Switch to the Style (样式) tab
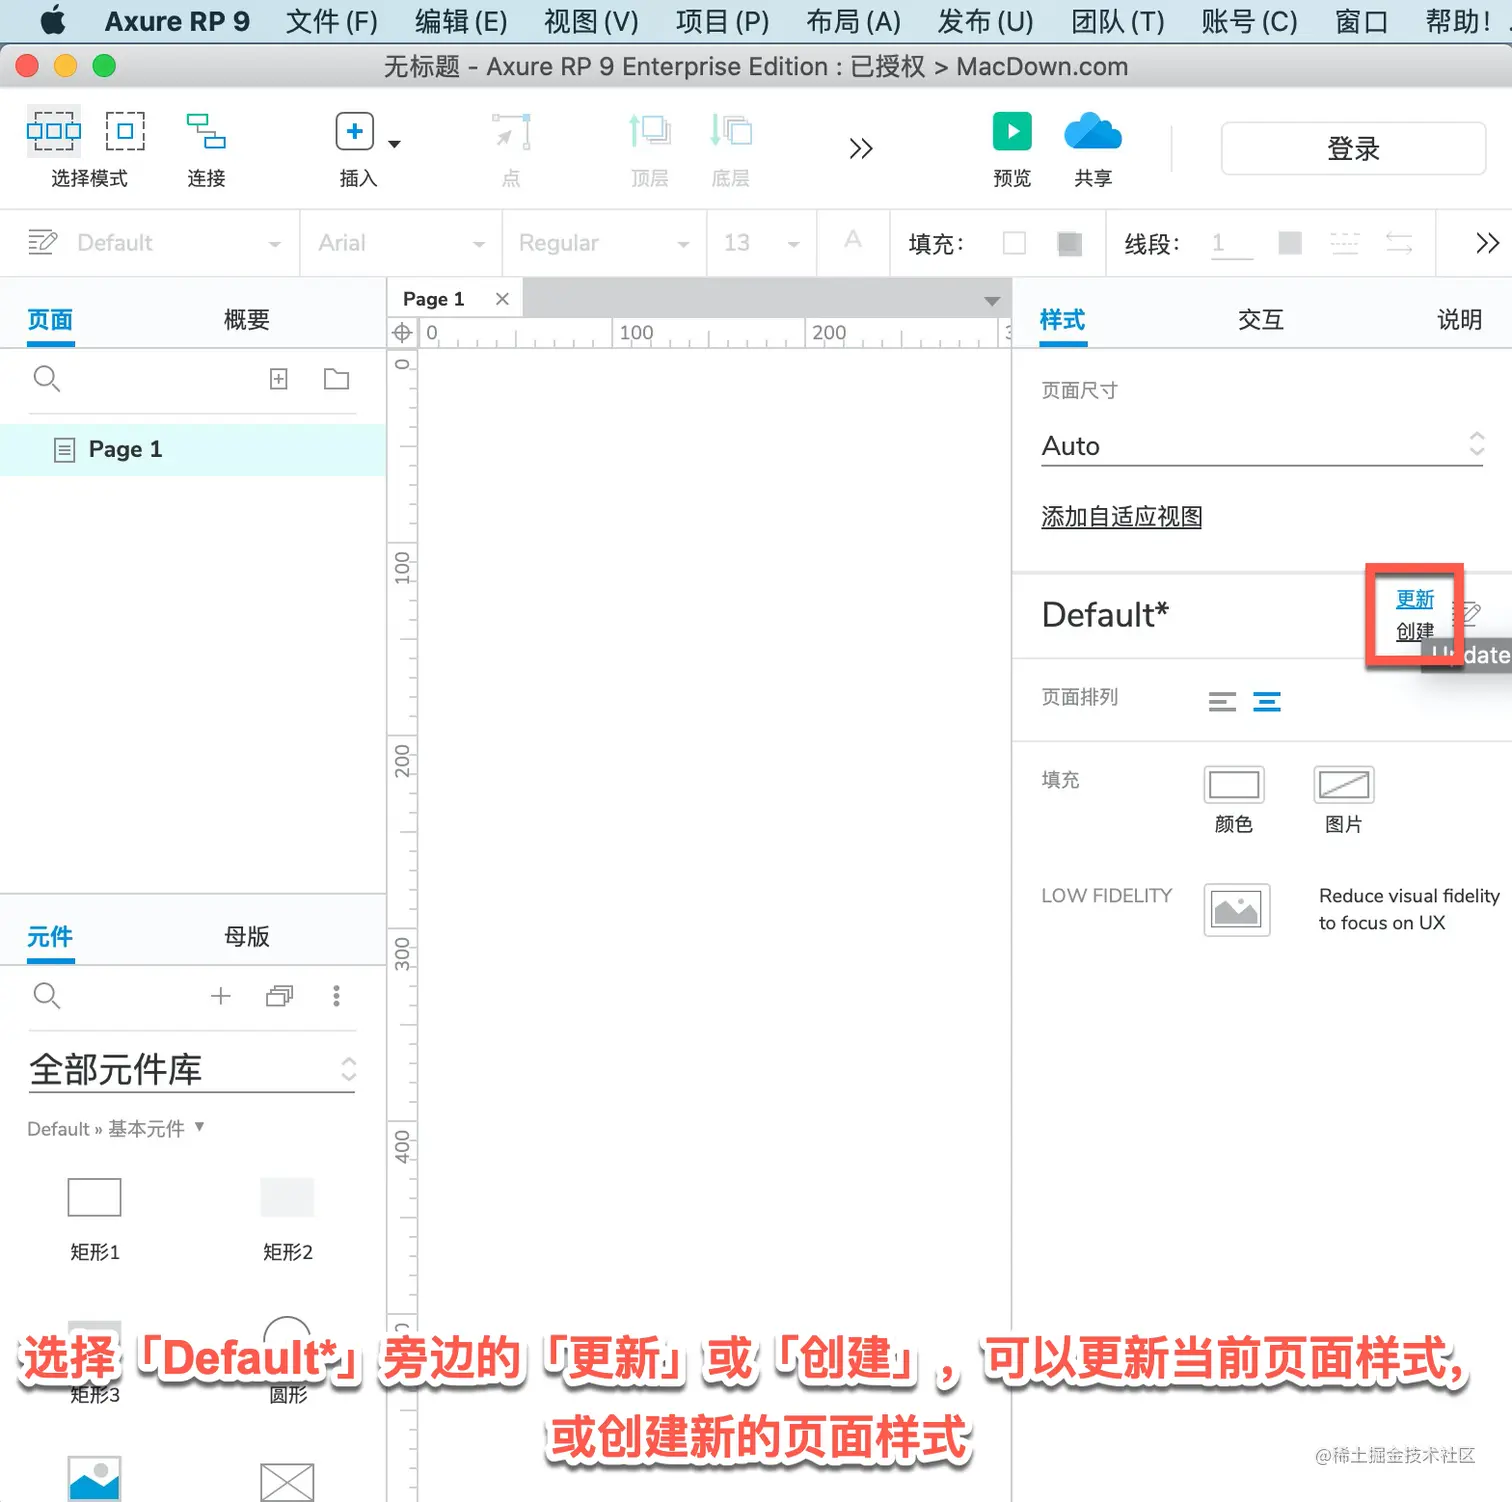Image resolution: width=1512 pixels, height=1502 pixels. pos(1062,320)
